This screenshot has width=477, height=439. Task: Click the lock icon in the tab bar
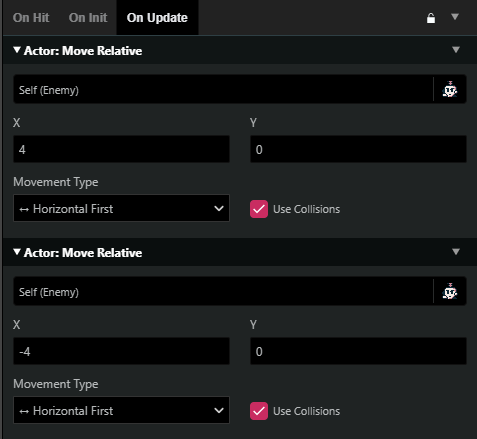point(431,18)
